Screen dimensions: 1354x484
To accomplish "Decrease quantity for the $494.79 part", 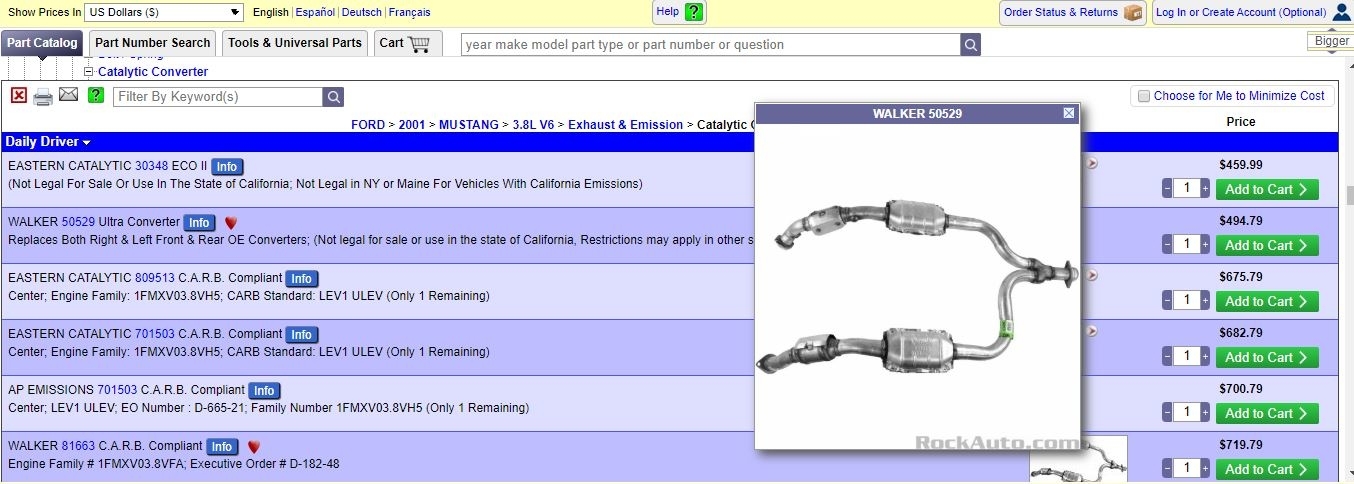I will (x=1167, y=244).
